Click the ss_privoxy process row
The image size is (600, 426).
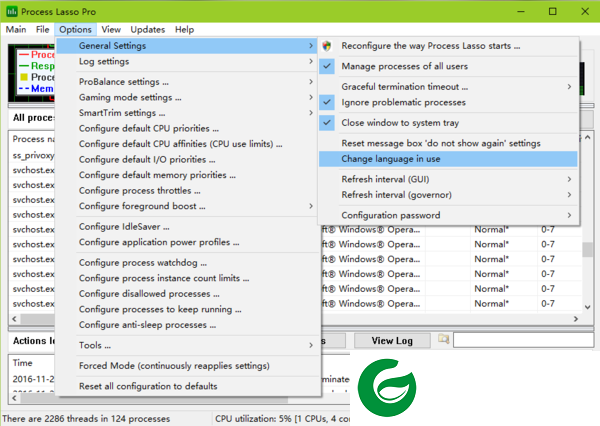[33, 155]
